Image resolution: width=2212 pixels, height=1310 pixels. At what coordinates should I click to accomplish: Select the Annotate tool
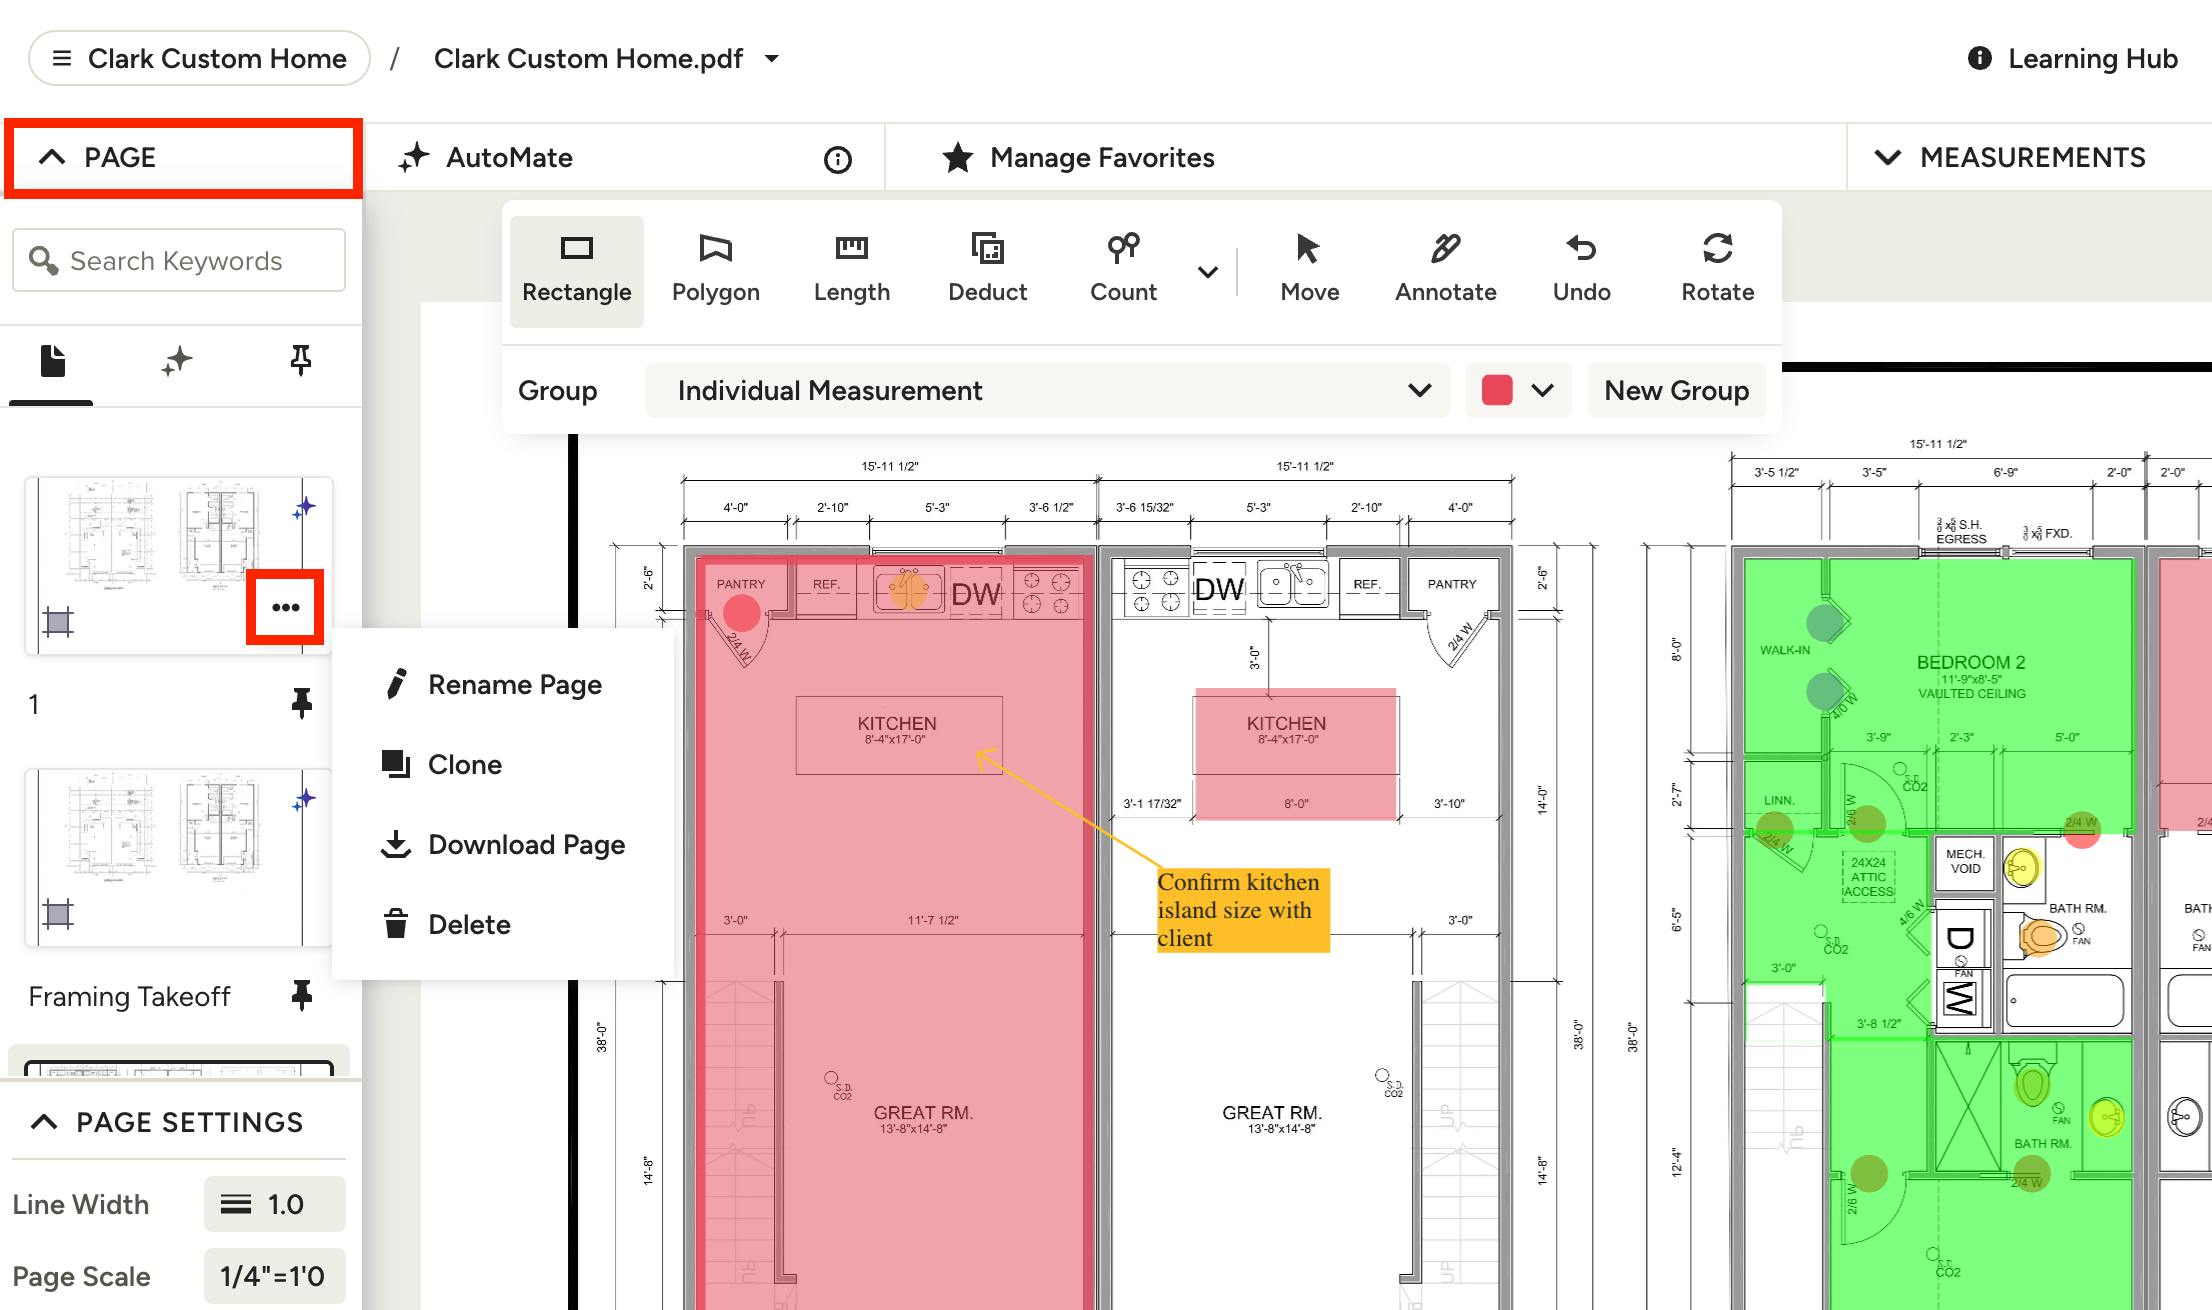tap(1445, 269)
